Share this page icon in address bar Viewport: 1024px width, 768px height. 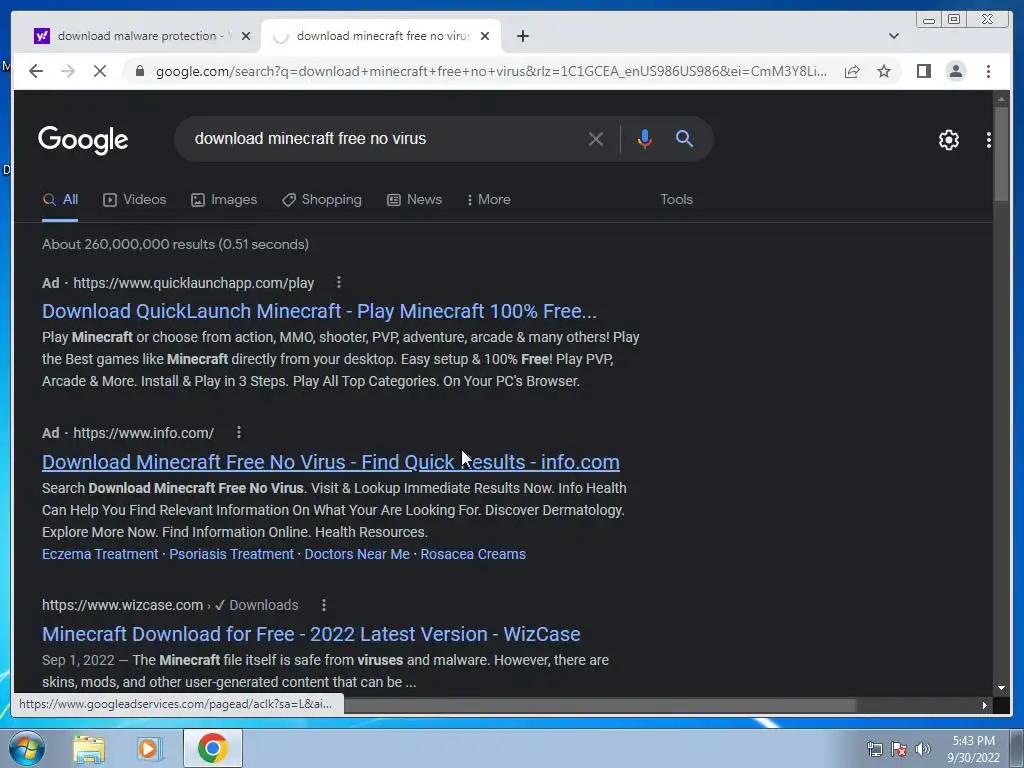click(x=852, y=71)
